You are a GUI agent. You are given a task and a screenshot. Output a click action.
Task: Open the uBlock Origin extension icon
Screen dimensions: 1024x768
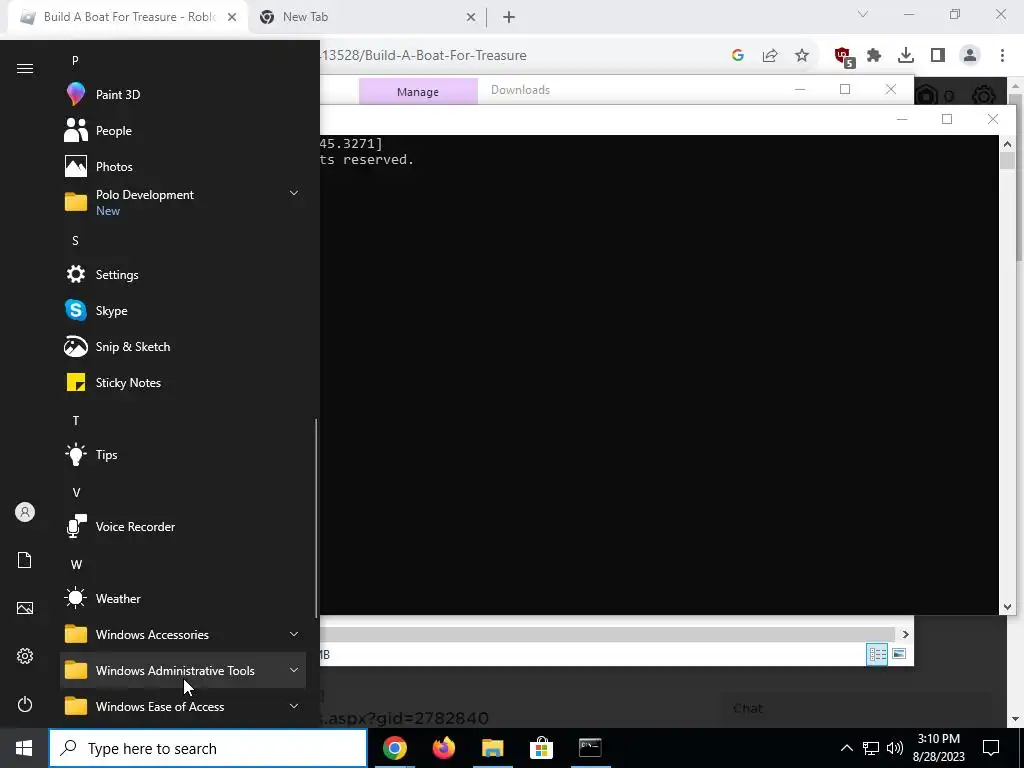point(843,56)
